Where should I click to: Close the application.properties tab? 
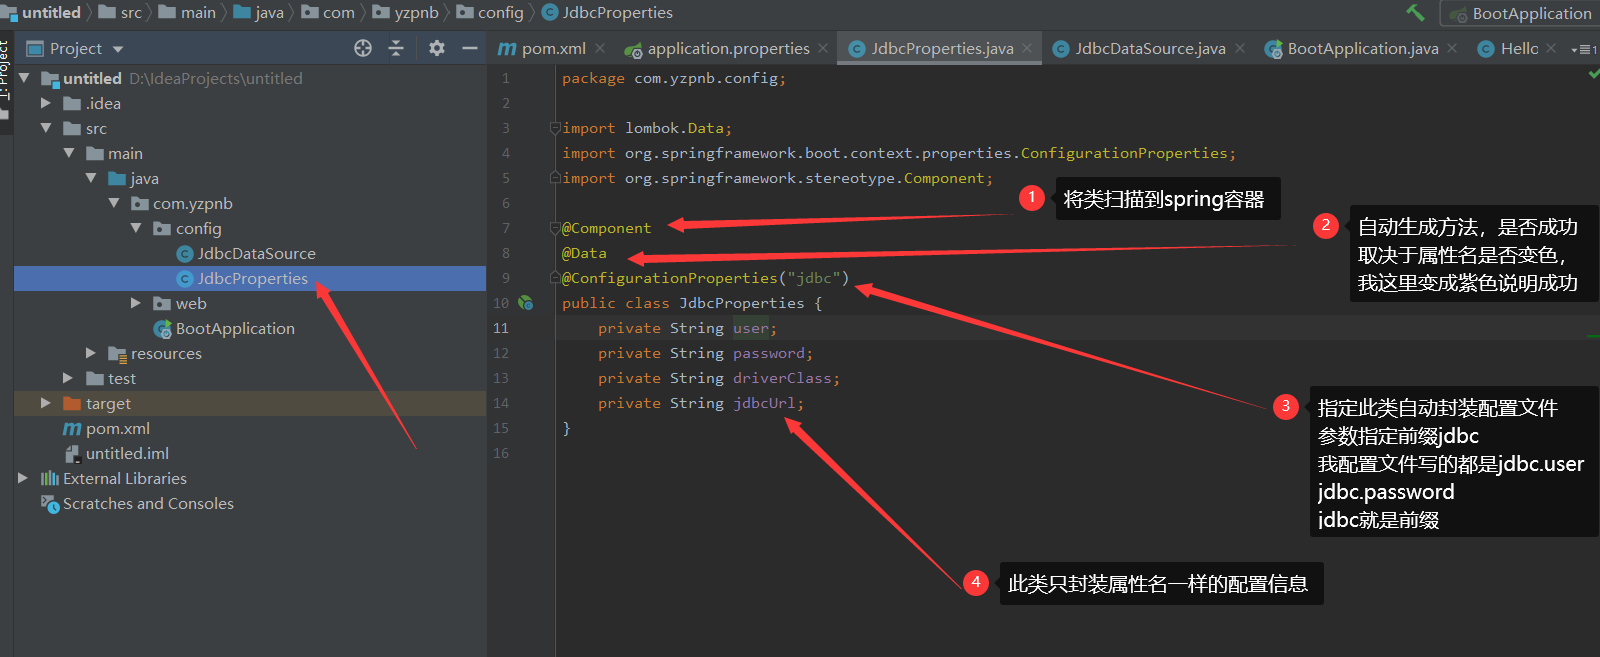[823, 48]
